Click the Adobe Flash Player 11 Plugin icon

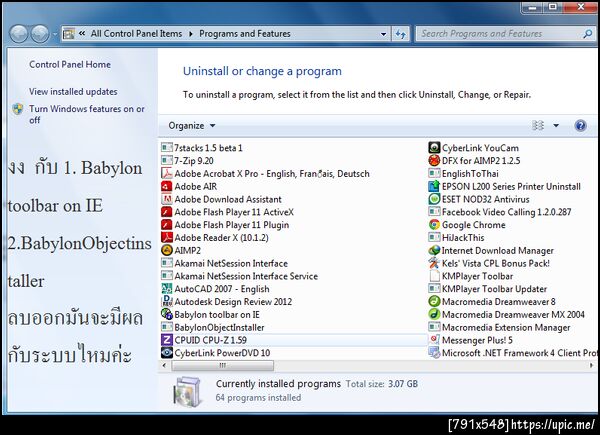pos(167,225)
